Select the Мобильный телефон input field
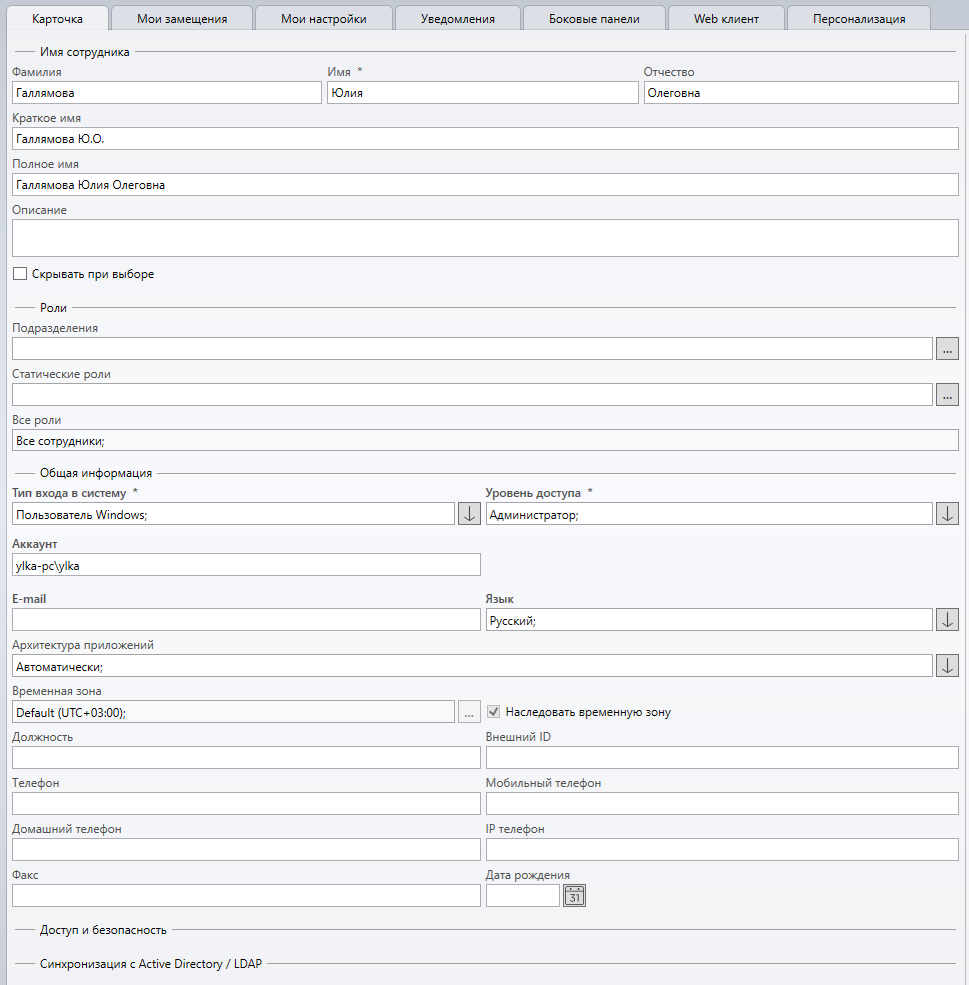Image resolution: width=969 pixels, height=985 pixels. point(721,804)
